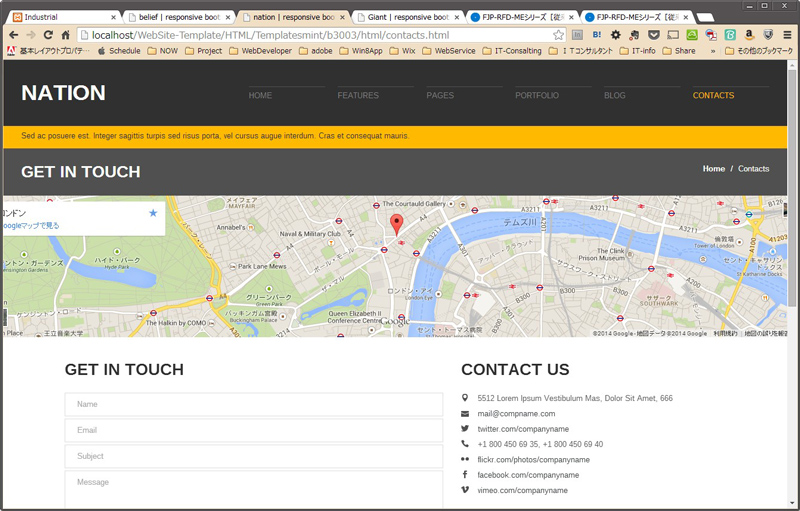
Task: Click the Twitter bird icon in Contact Us
Action: (465, 428)
